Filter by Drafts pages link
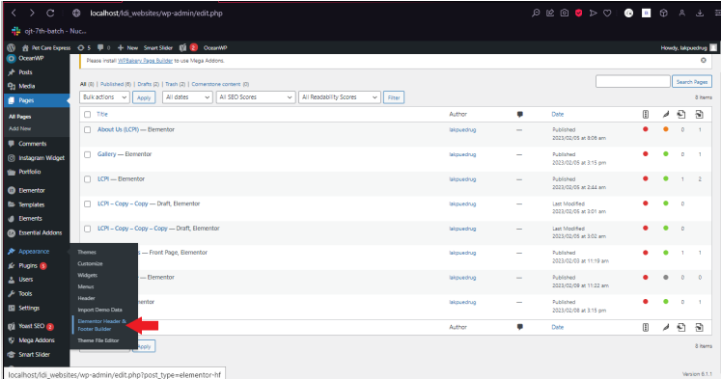The width and height of the screenshot is (721, 381). click(148, 84)
